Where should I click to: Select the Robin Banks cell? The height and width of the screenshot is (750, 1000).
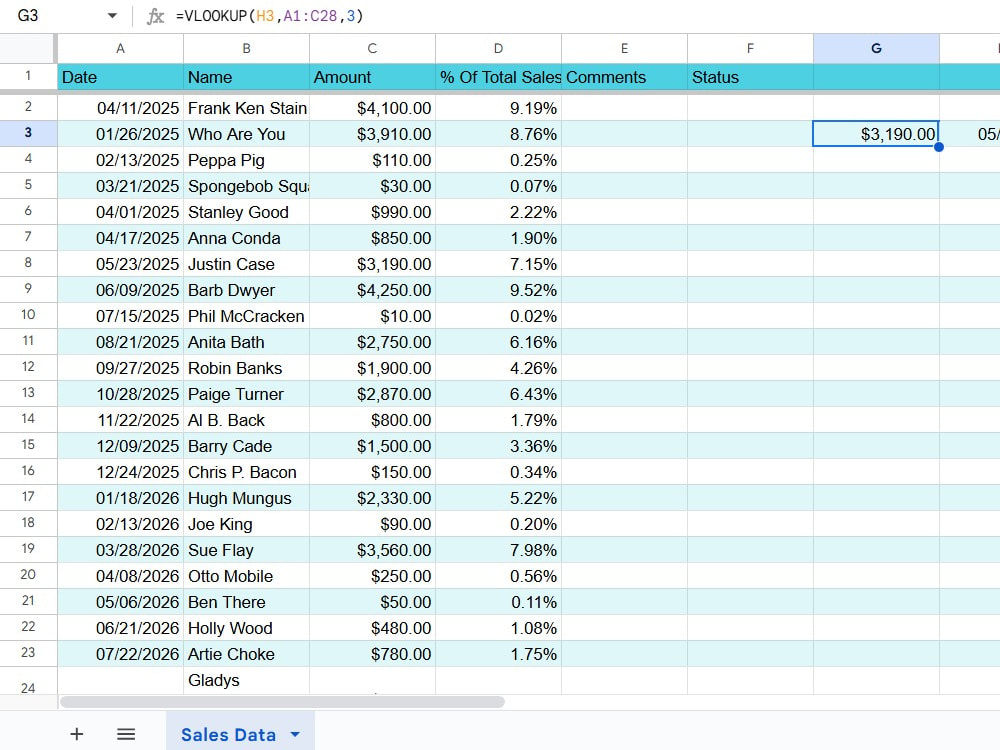click(x=246, y=368)
